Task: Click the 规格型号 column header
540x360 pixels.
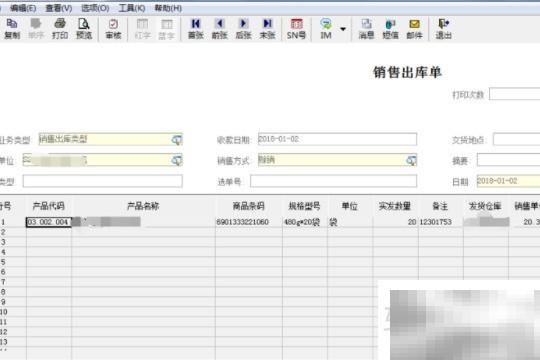Action: coord(304,206)
